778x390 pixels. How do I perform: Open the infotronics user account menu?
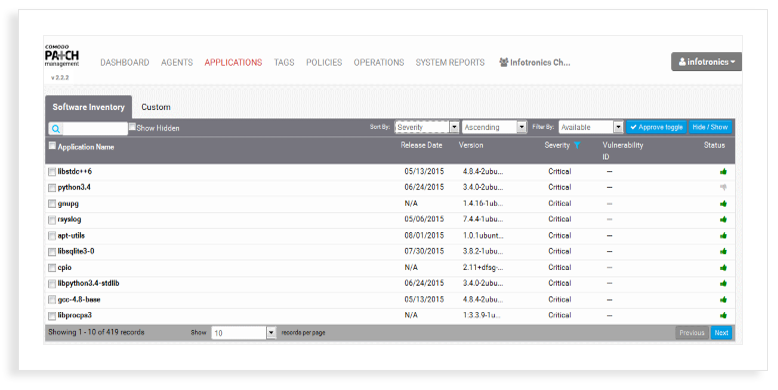tap(706, 62)
